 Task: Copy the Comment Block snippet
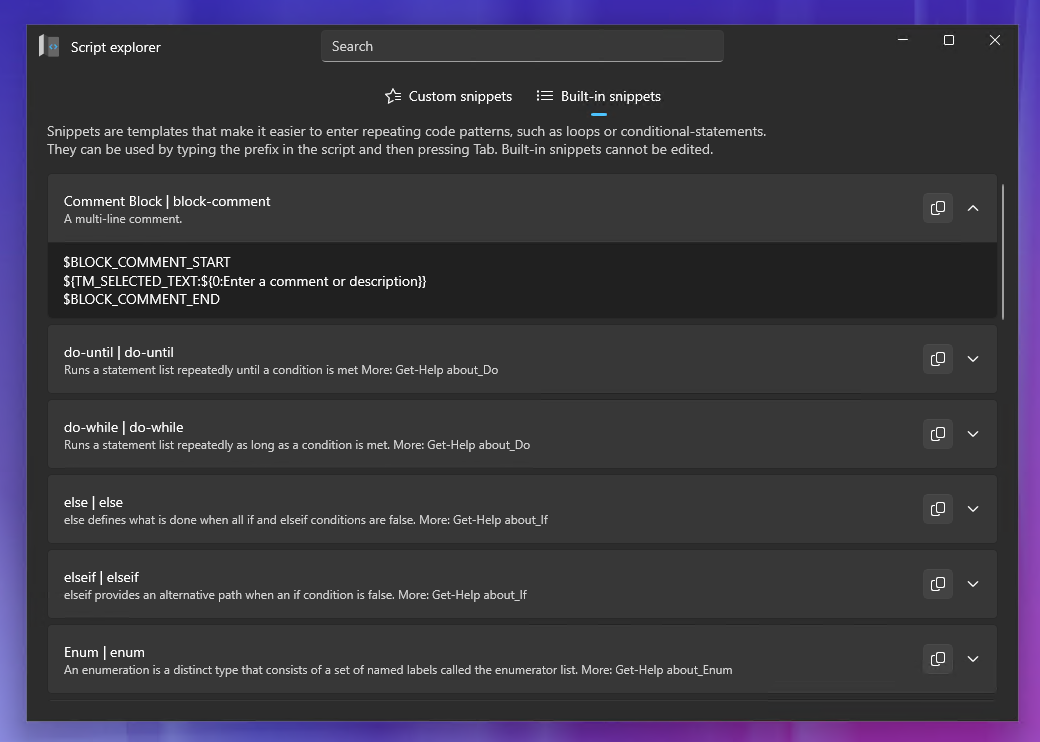937,208
